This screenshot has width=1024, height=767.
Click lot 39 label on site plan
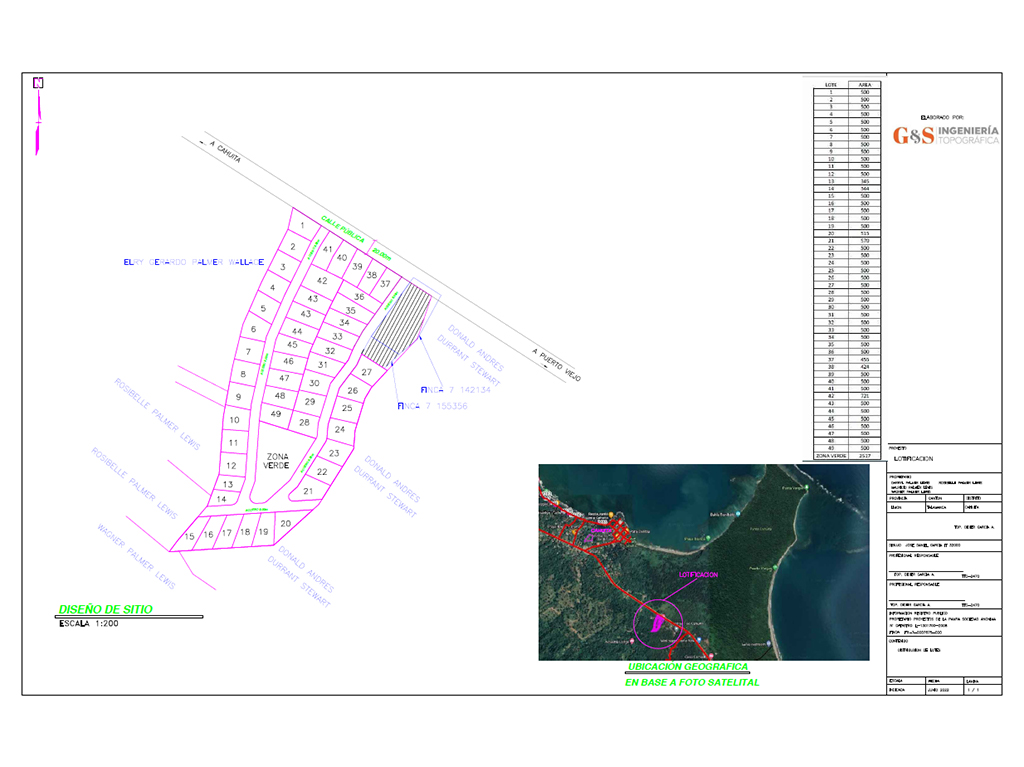click(357, 267)
